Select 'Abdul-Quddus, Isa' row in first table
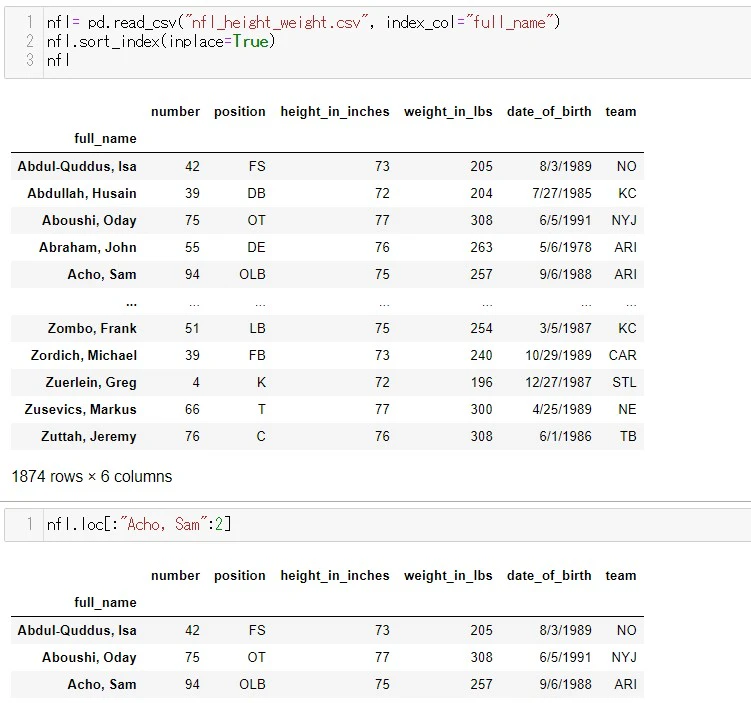This screenshot has height=703, width=751. 327,166
